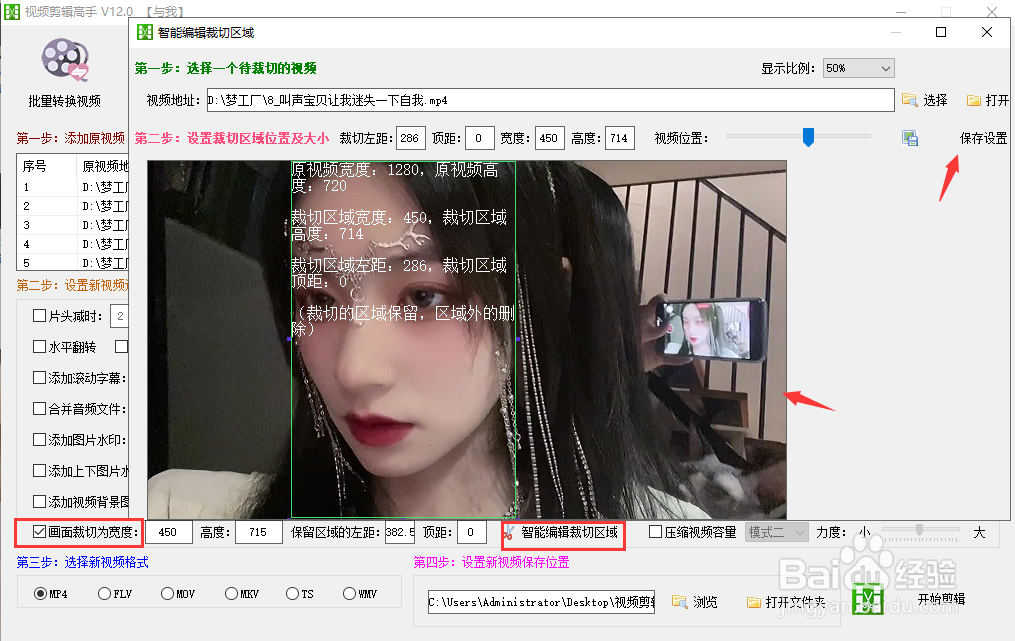
Task: Click the 高度 field showing 714
Action: click(619, 138)
